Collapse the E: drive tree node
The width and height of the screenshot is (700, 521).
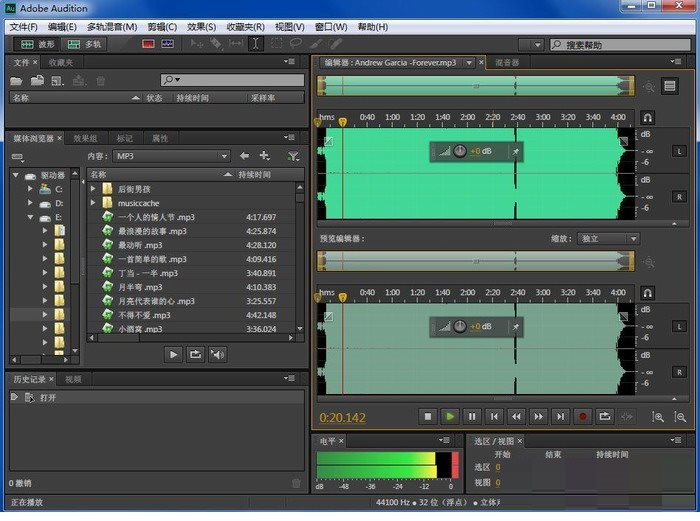click(x=30, y=217)
